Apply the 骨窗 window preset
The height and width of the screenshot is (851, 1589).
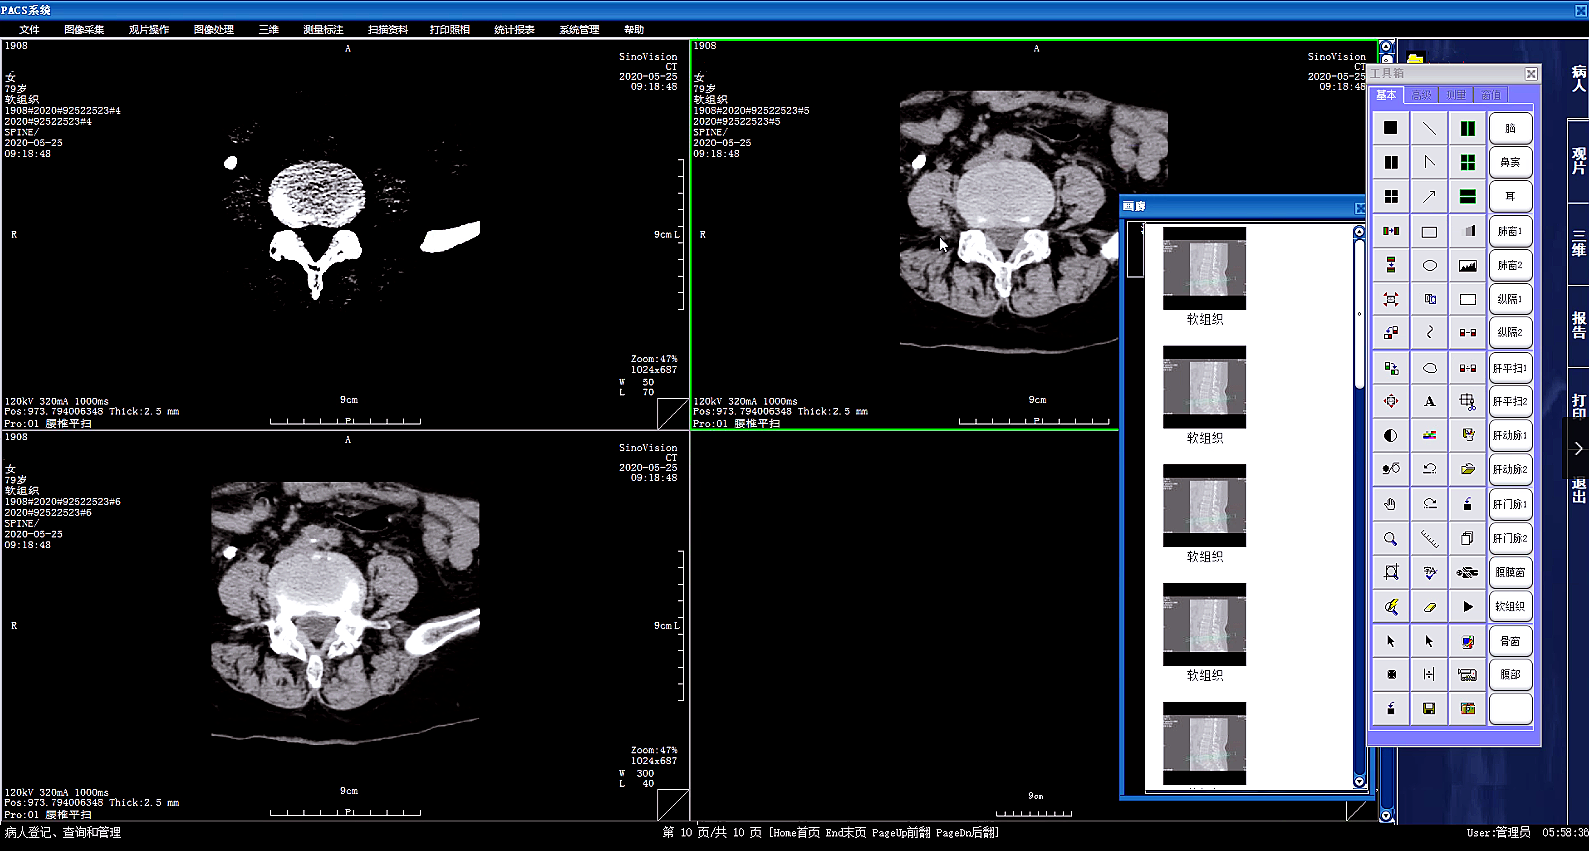point(1510,641)
